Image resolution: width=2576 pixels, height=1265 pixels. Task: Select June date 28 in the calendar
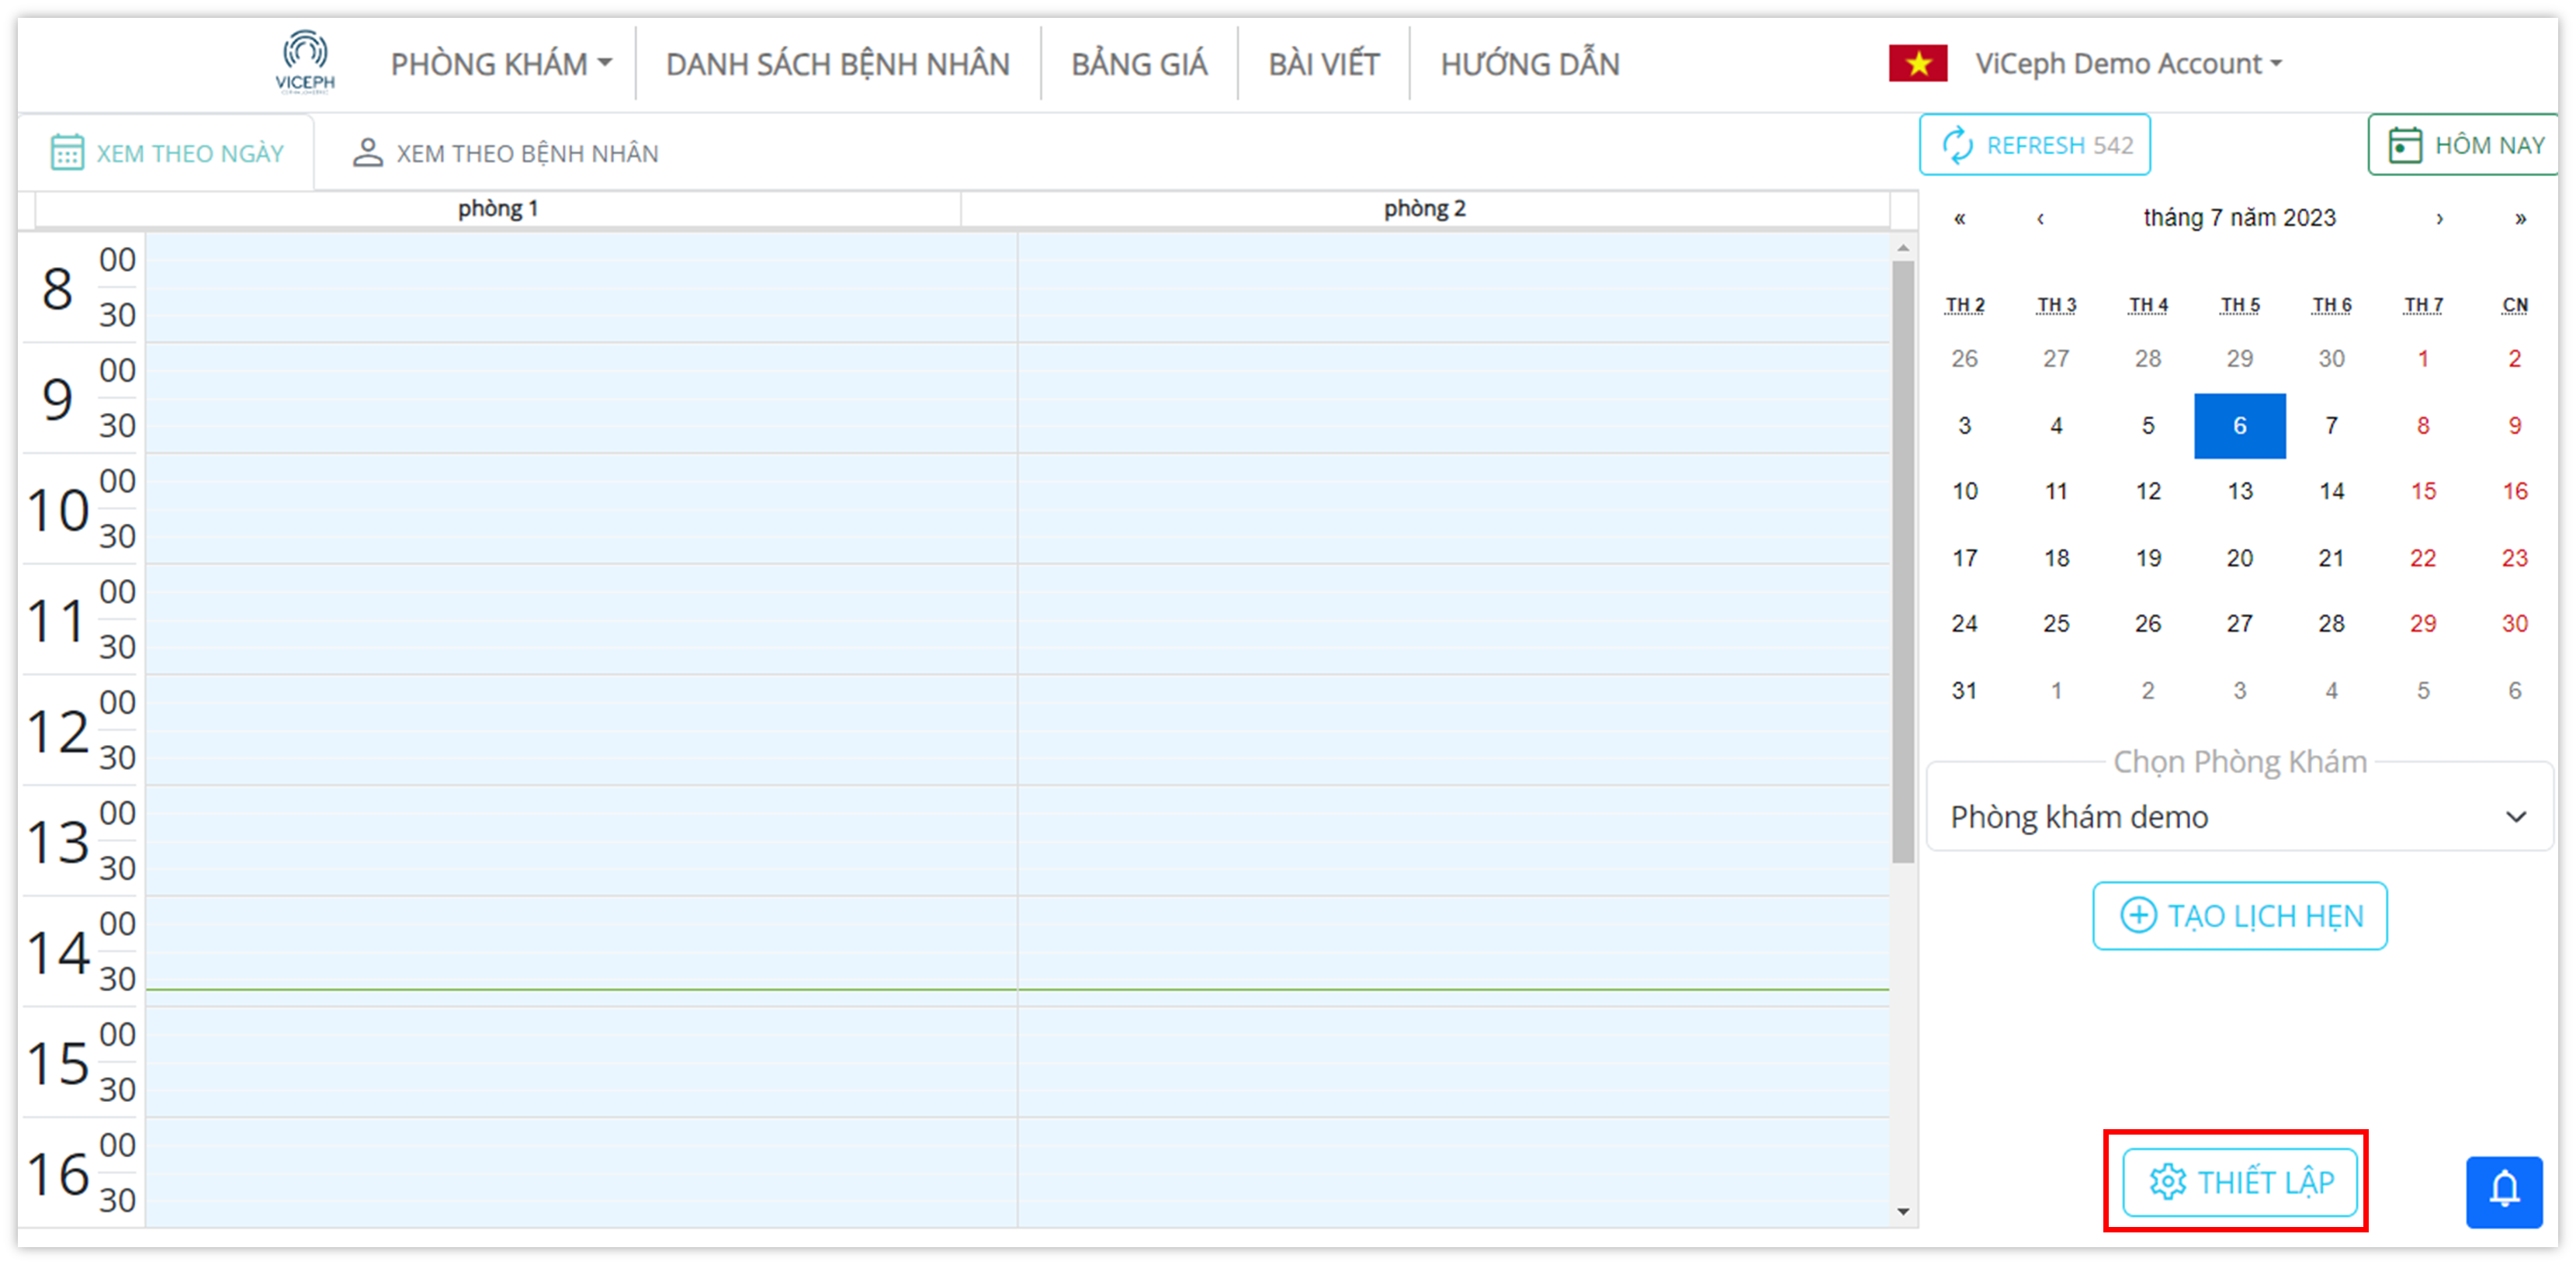click(2147, 359)
